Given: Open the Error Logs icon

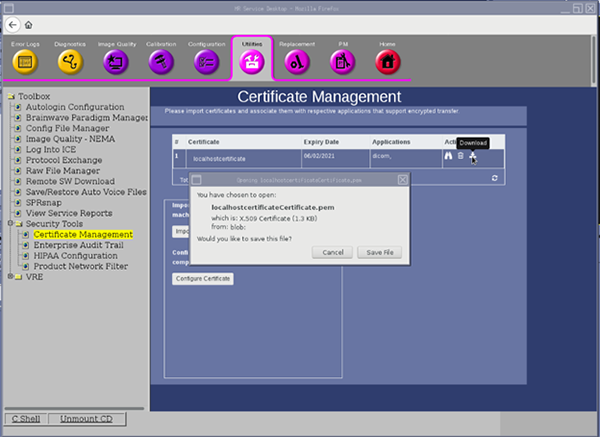Looking at the screenshot, I should point(25,62).
